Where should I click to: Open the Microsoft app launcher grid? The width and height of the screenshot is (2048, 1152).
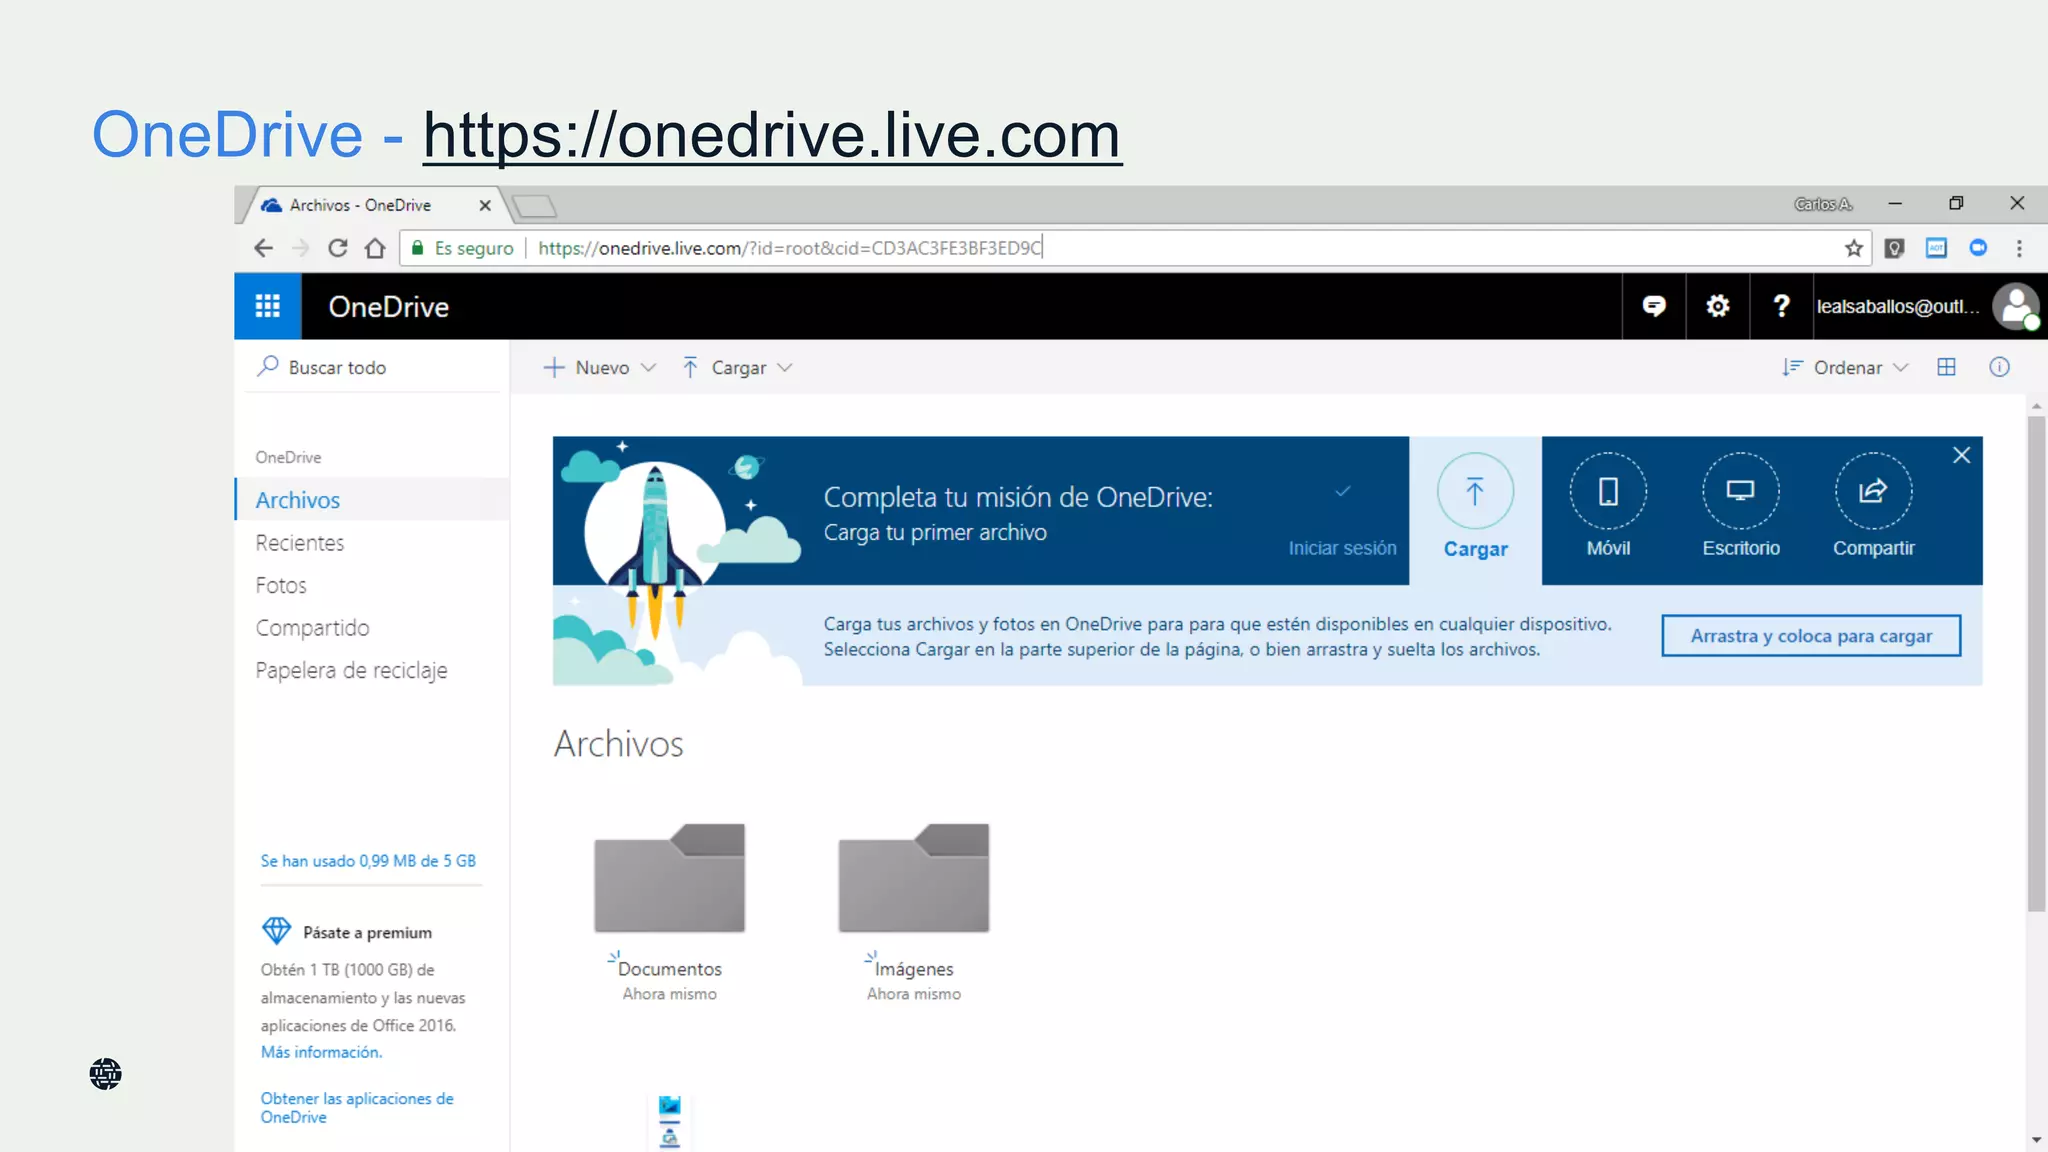(x=267, y=306)
